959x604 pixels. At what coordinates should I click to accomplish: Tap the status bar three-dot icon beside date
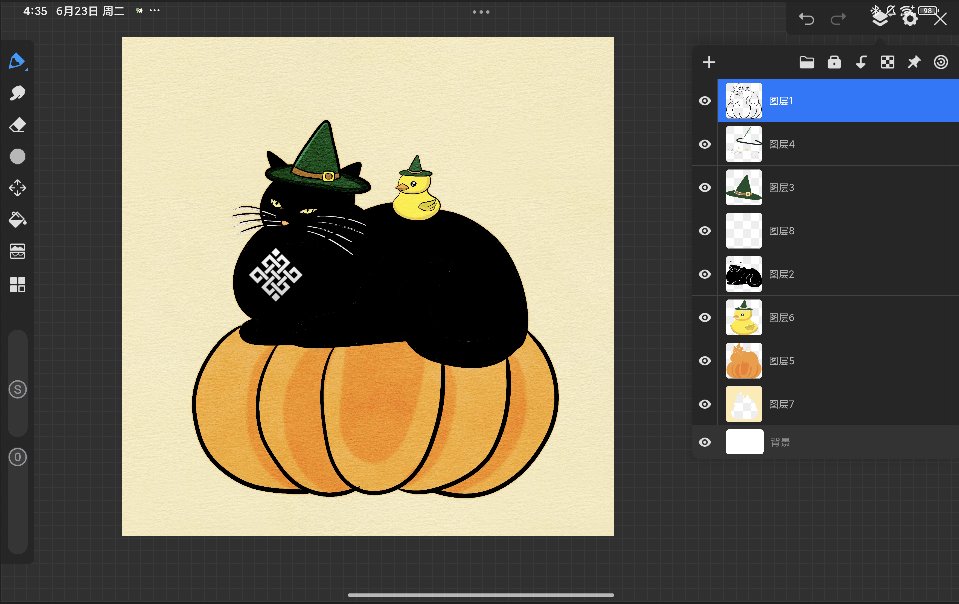155,10
